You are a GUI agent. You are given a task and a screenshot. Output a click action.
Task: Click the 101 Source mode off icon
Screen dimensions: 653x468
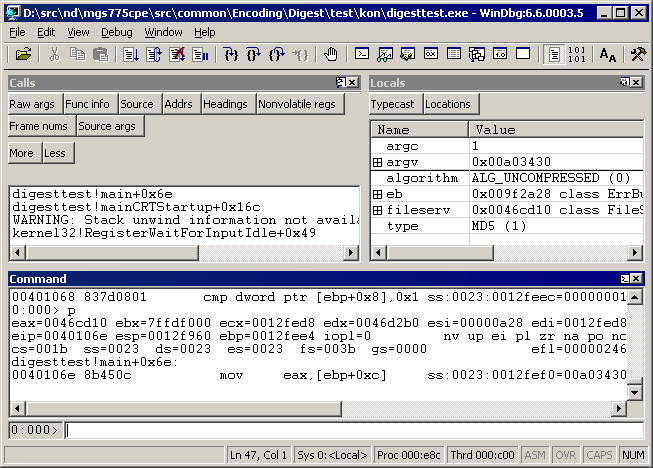point(577,55)
